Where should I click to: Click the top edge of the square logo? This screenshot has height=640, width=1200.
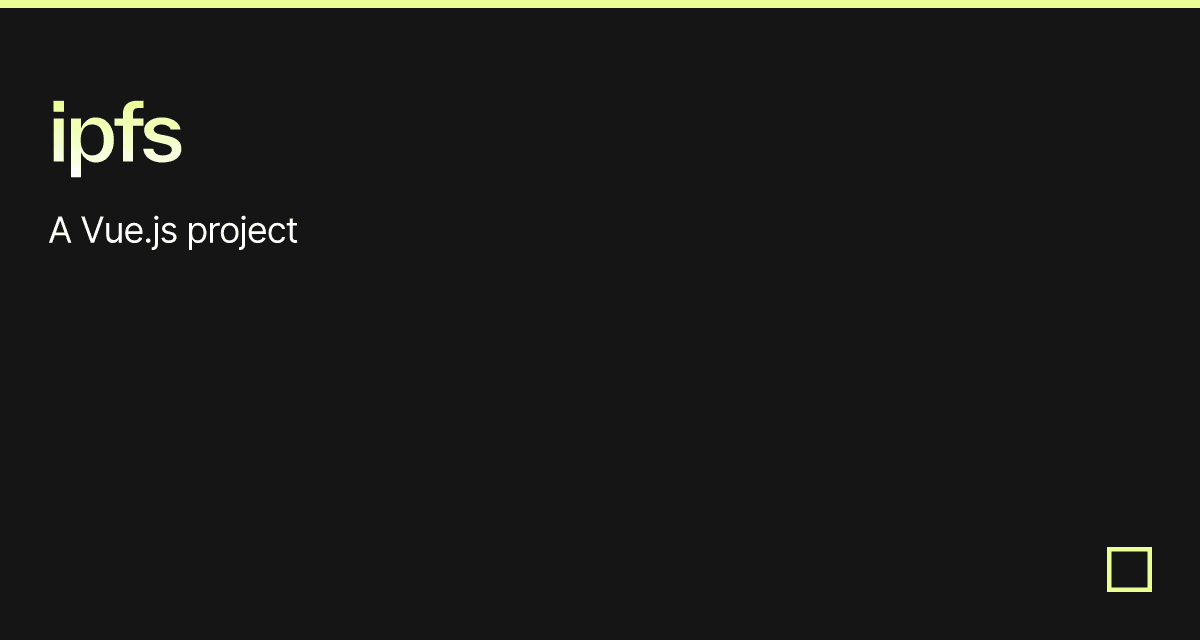click(1130, 548)
